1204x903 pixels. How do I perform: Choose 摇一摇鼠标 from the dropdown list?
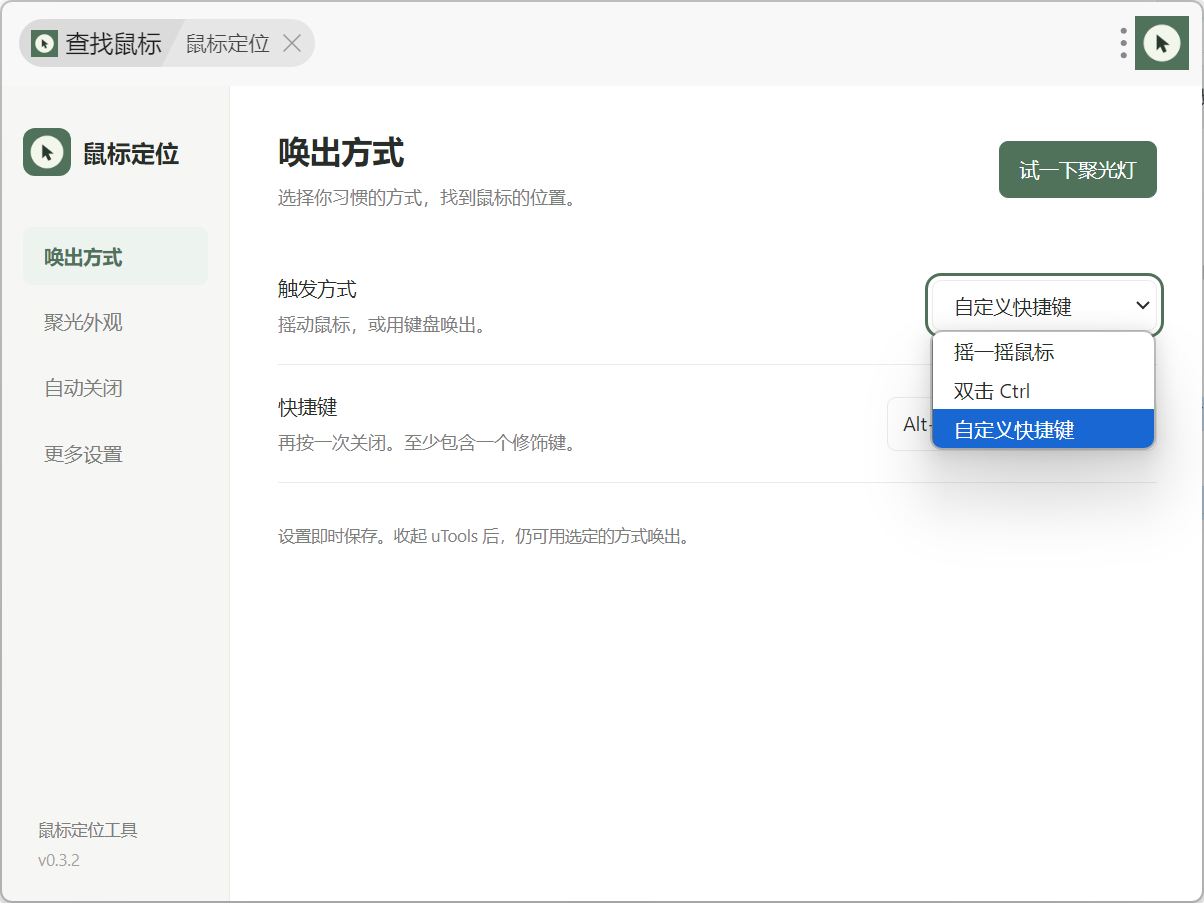point(1043,352)
